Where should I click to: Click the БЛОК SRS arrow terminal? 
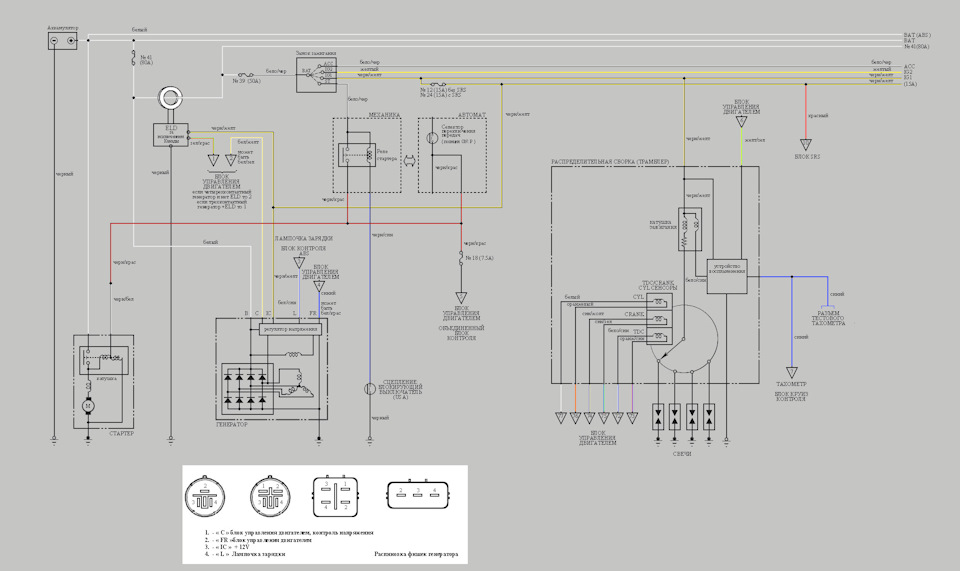806,145
